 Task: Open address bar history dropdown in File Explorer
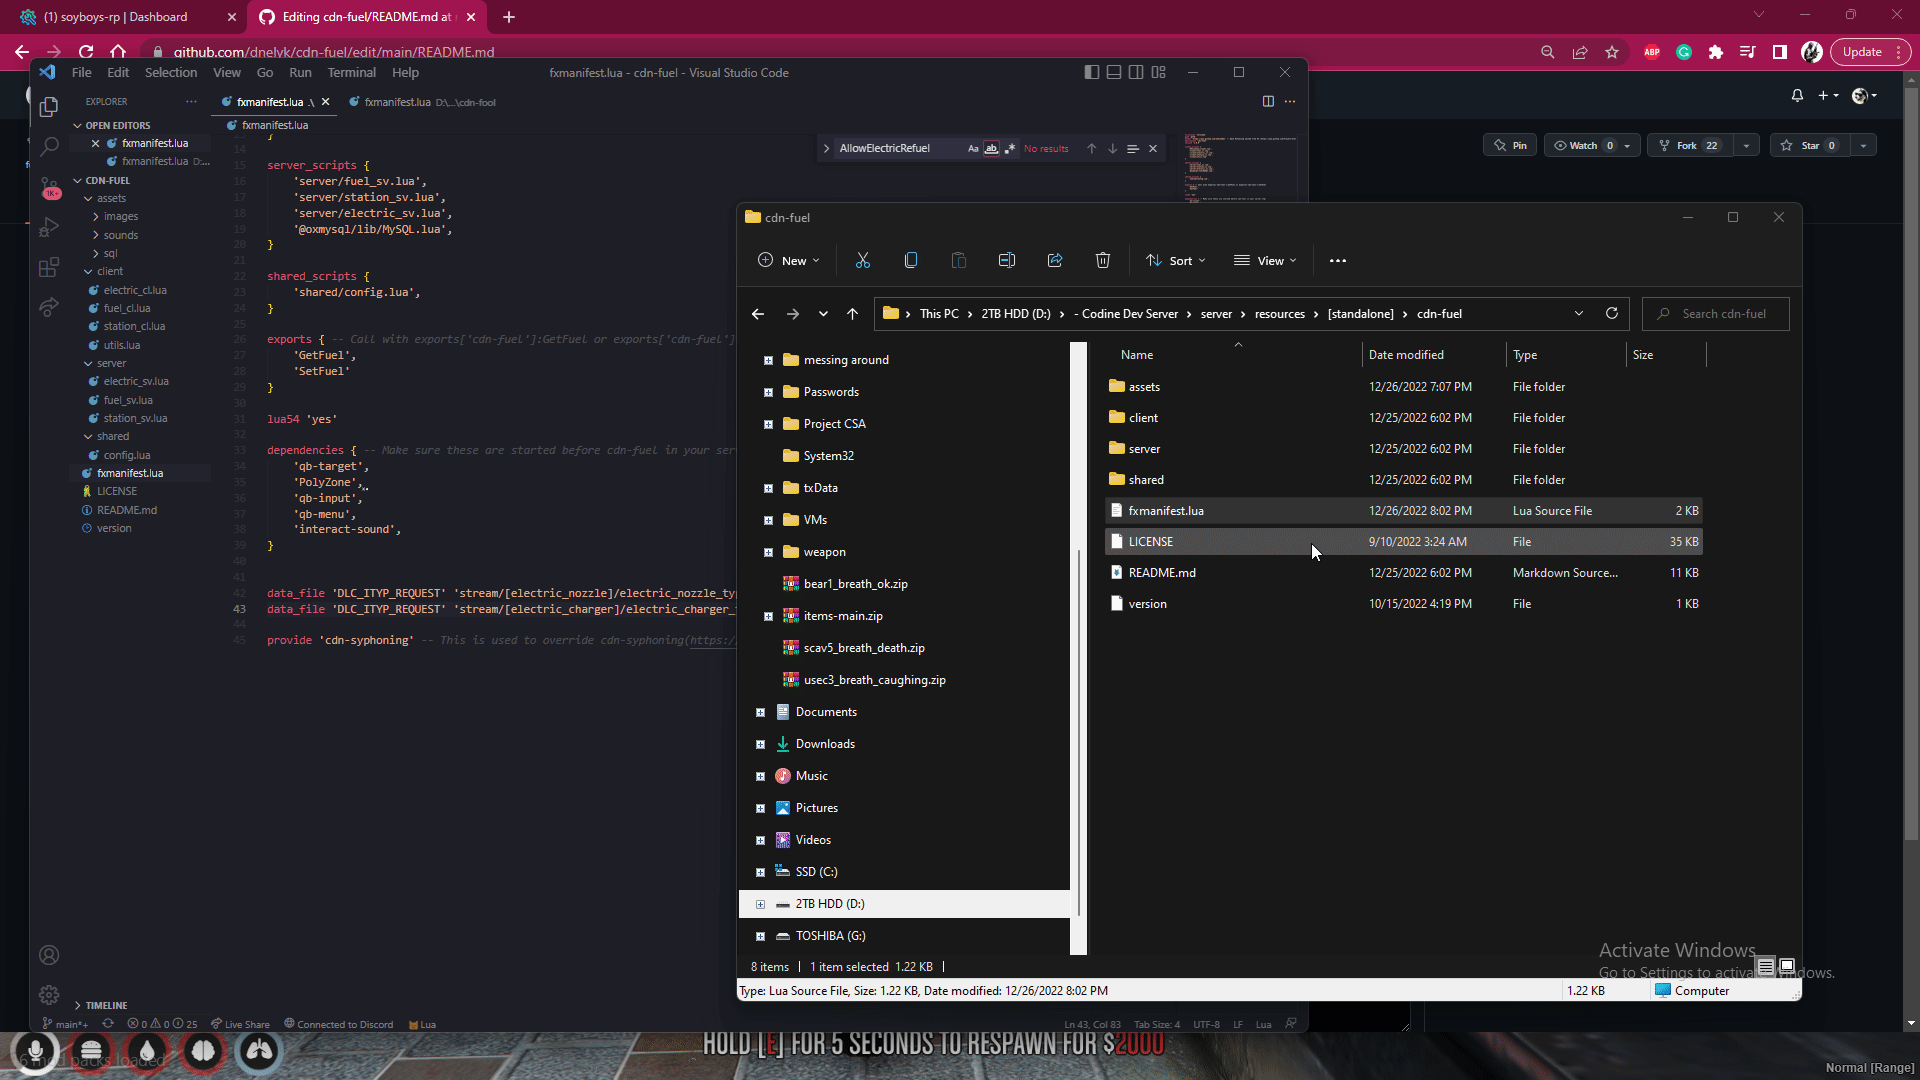[x=1578, y=313]
